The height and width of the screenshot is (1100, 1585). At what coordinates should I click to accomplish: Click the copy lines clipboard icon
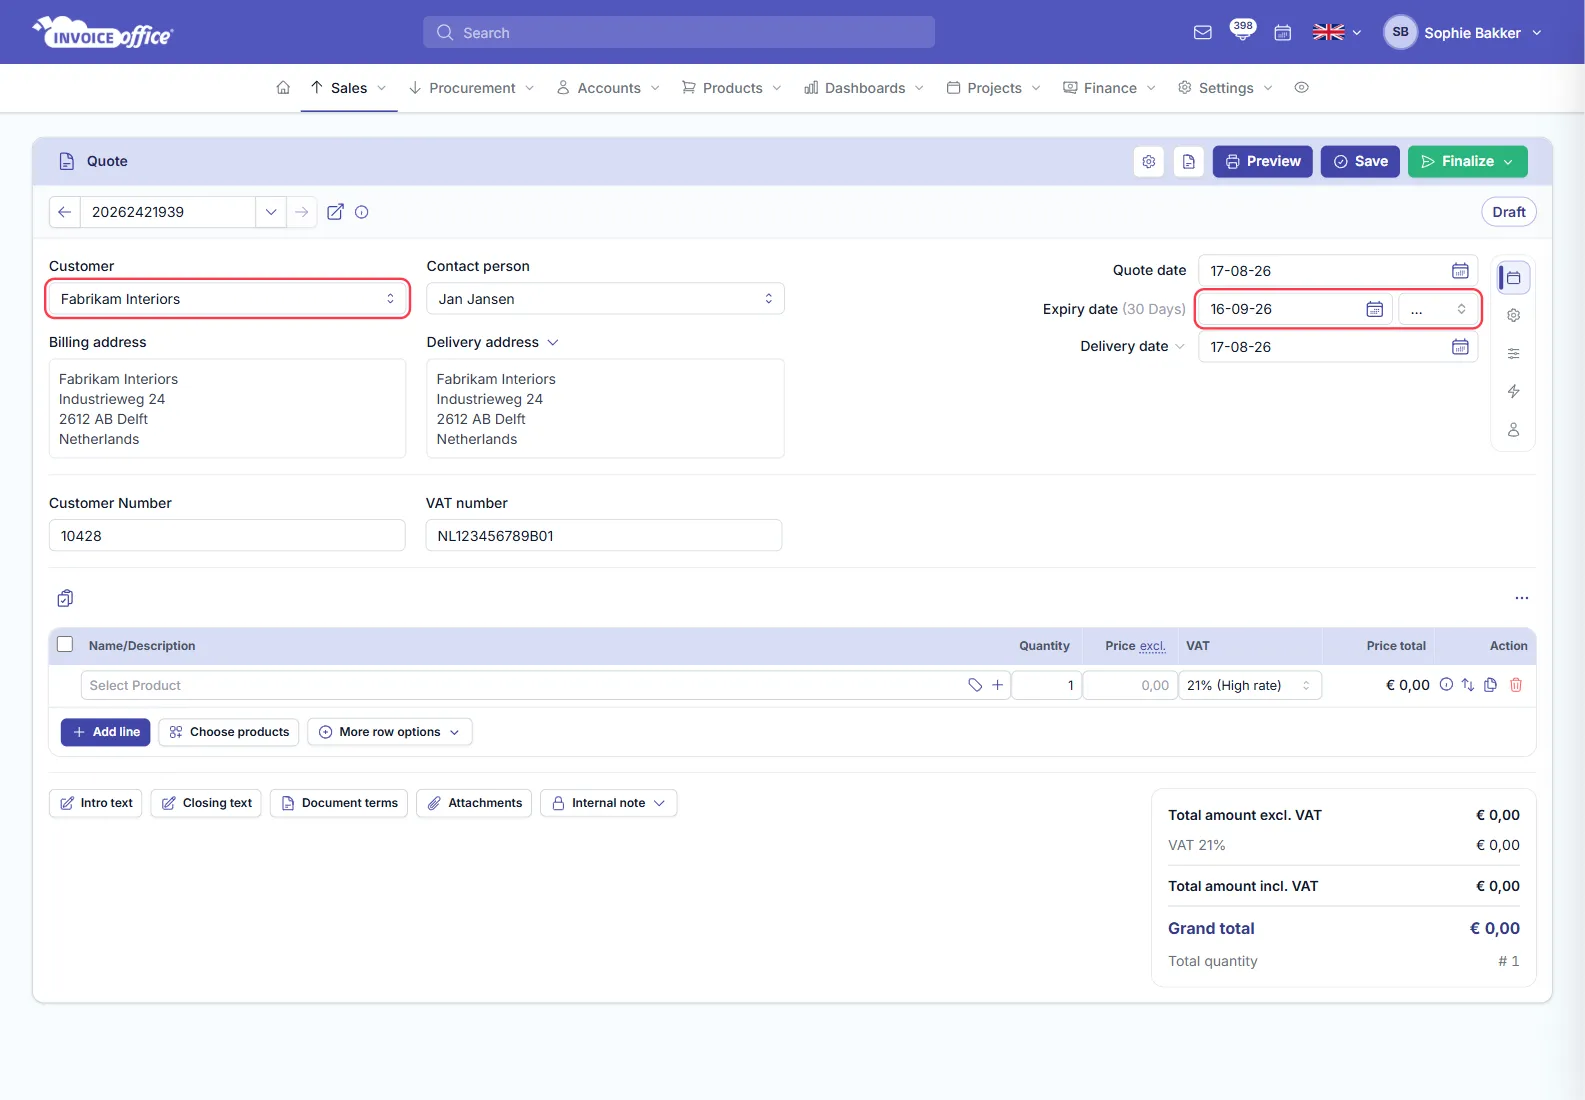click(x=65, y=598)
